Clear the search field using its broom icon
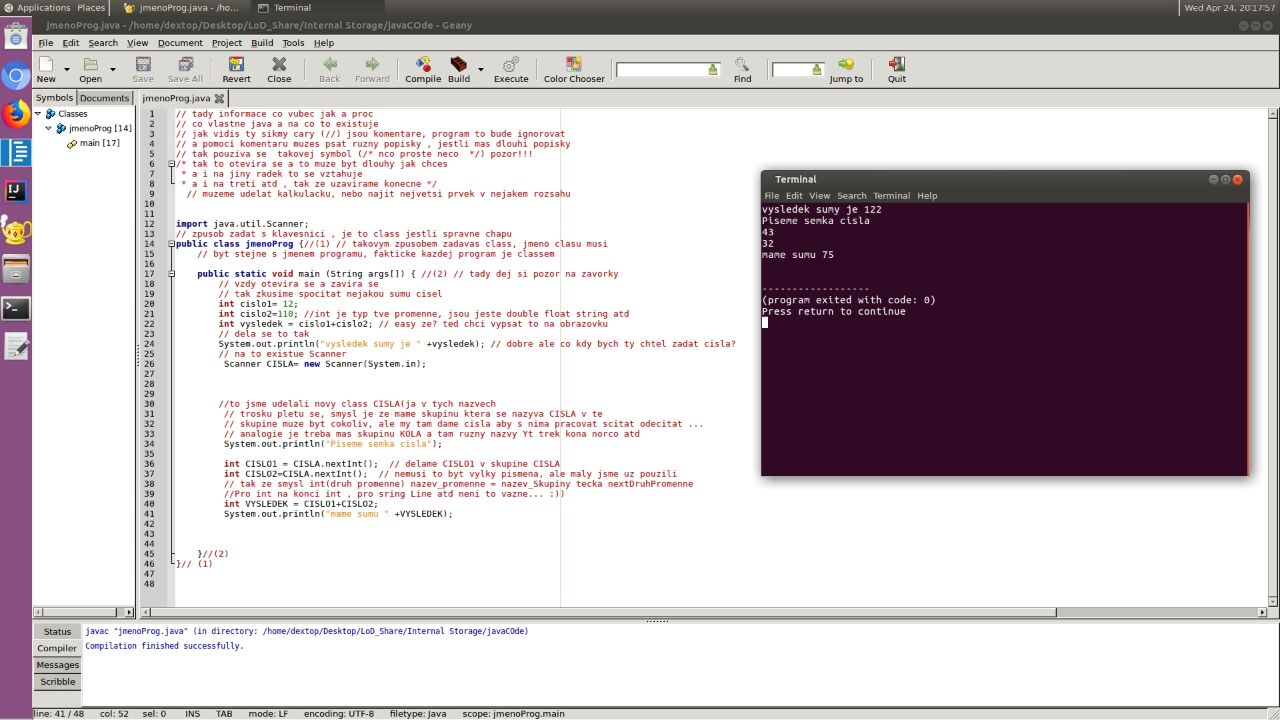The image size is (1280, 720). pos(713,70)
